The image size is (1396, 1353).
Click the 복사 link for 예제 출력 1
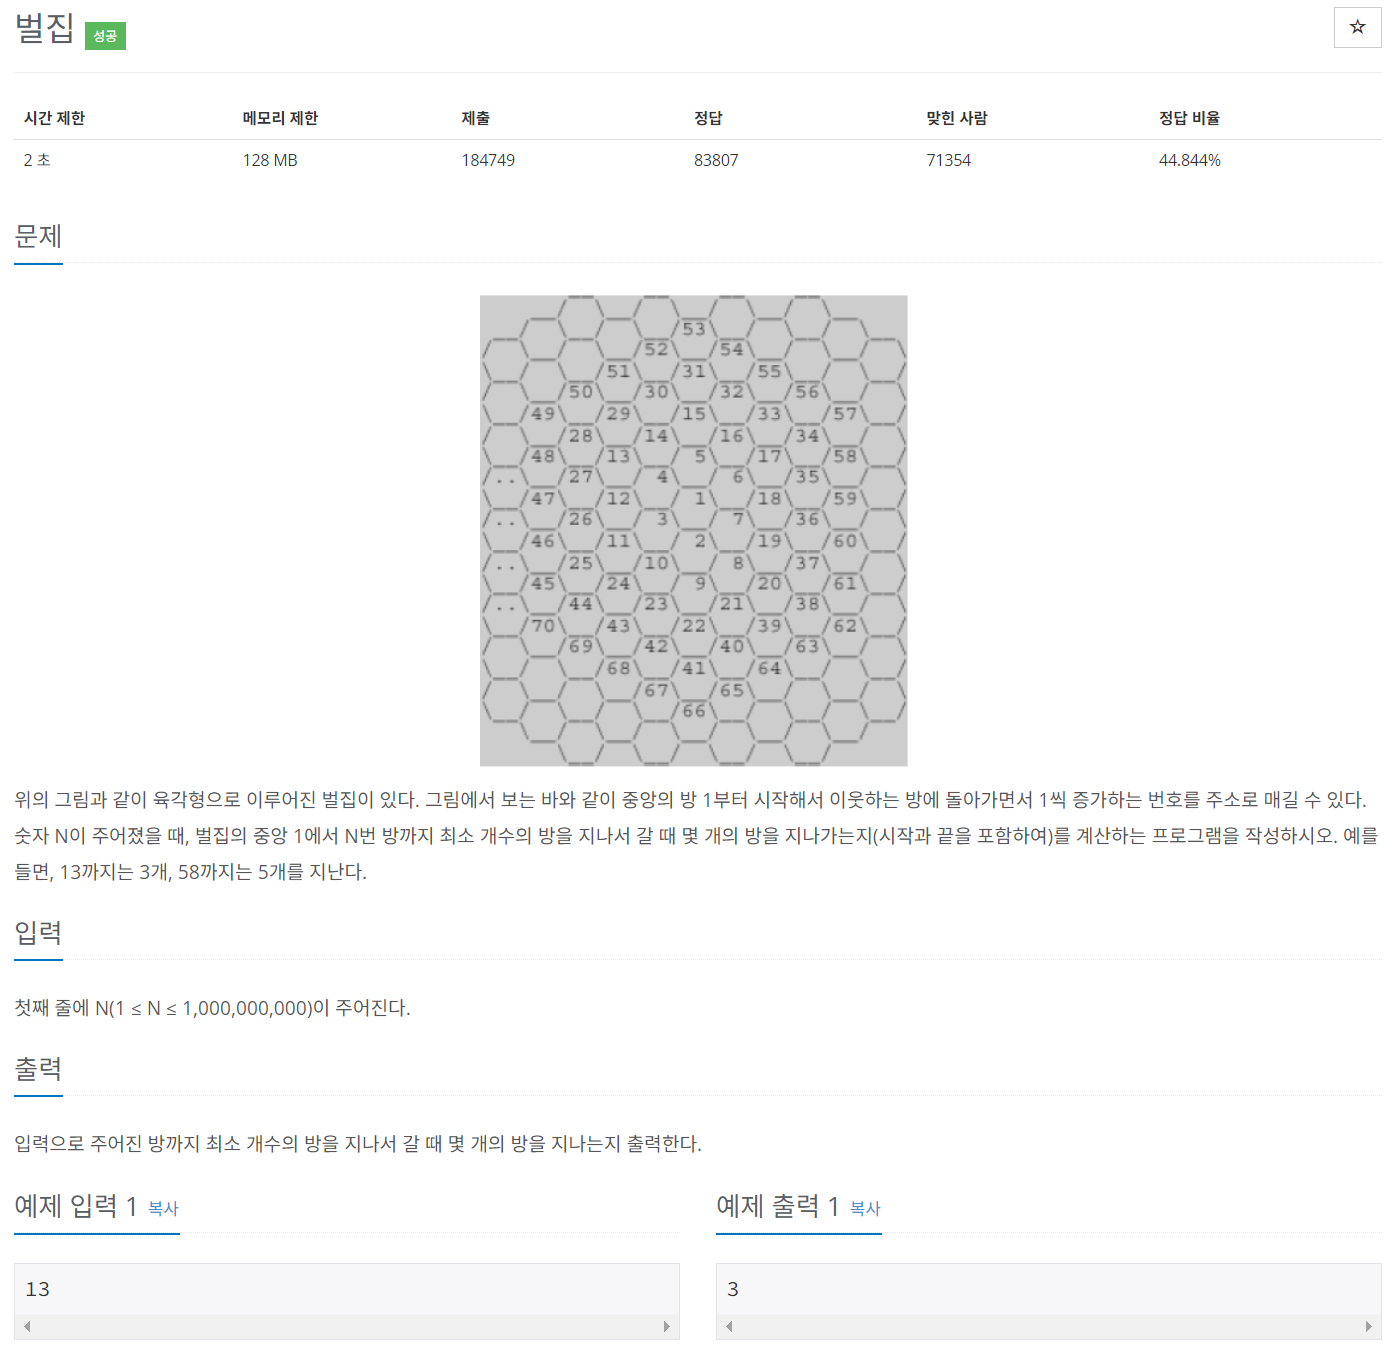pyautogui.click(x=865, y=1208)
